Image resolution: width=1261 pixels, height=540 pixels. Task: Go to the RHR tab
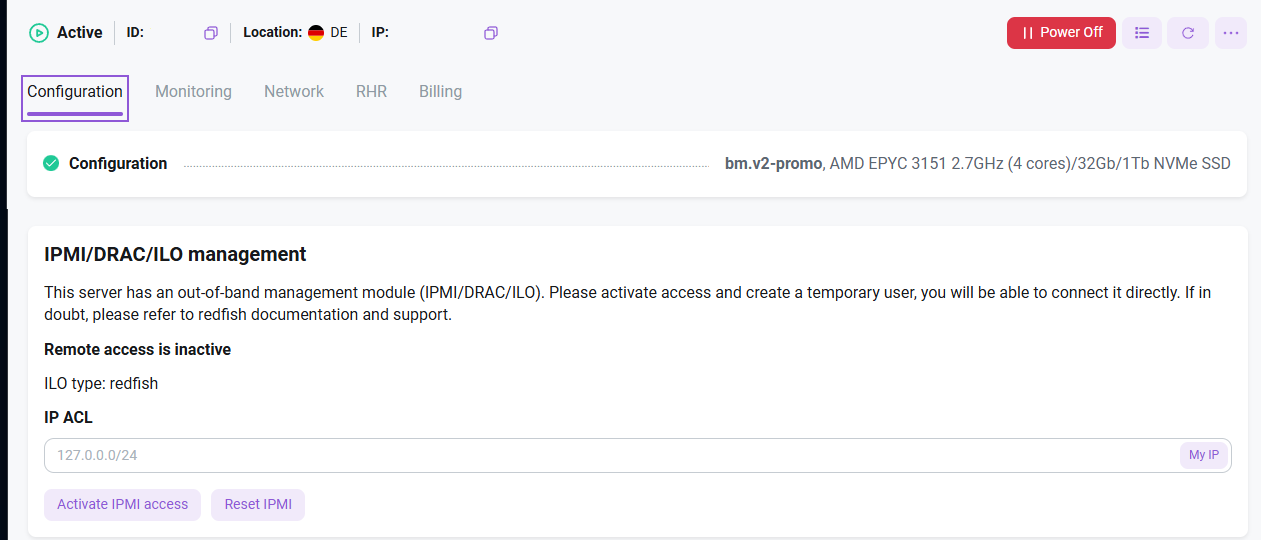pyautogui.click(x=371, y=91)
